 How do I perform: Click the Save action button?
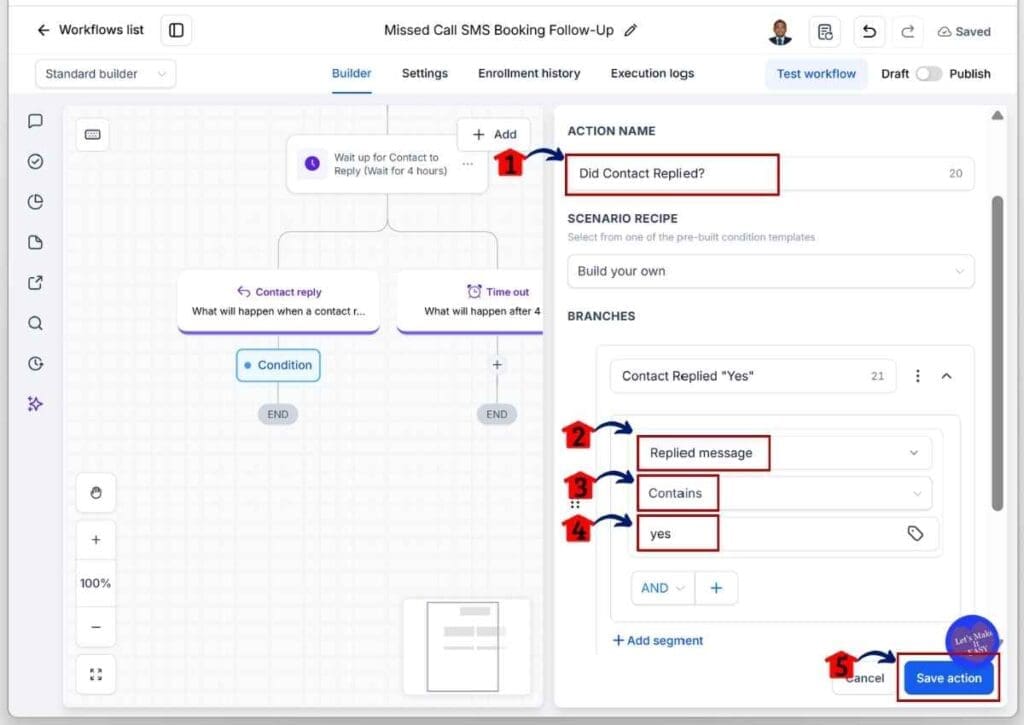point(948,678)
